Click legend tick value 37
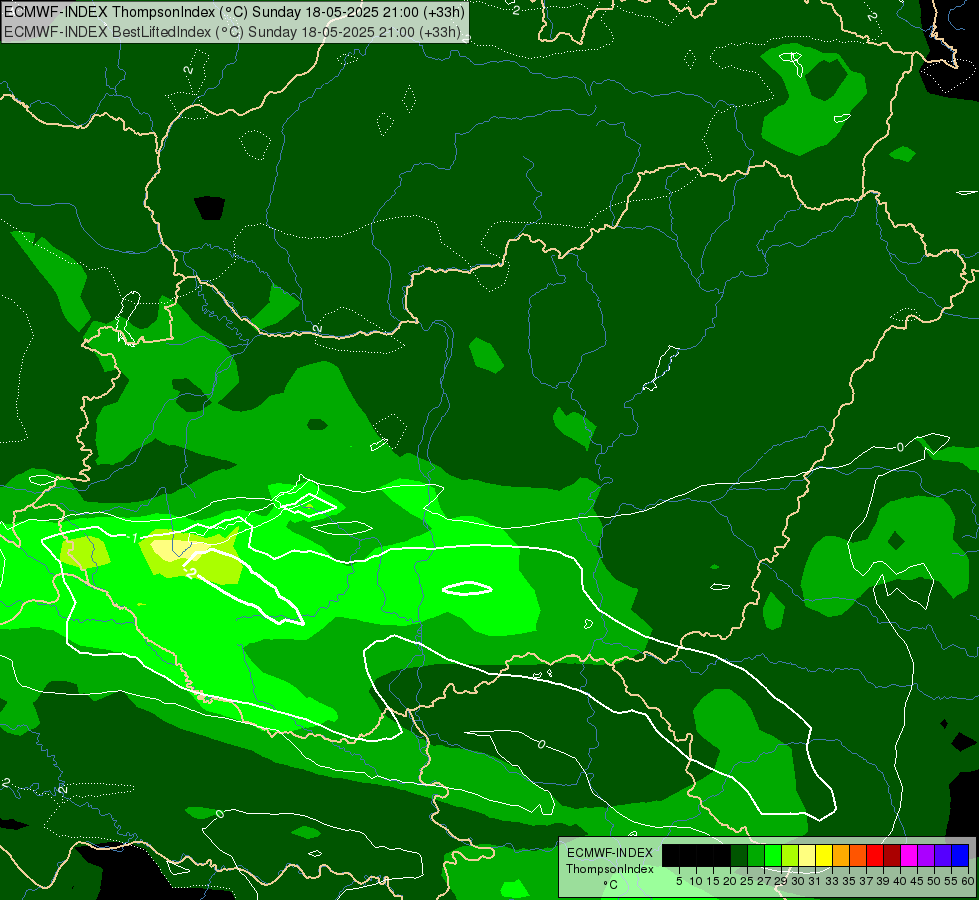Viewport: 979px width, 900px height. (867, 881)
